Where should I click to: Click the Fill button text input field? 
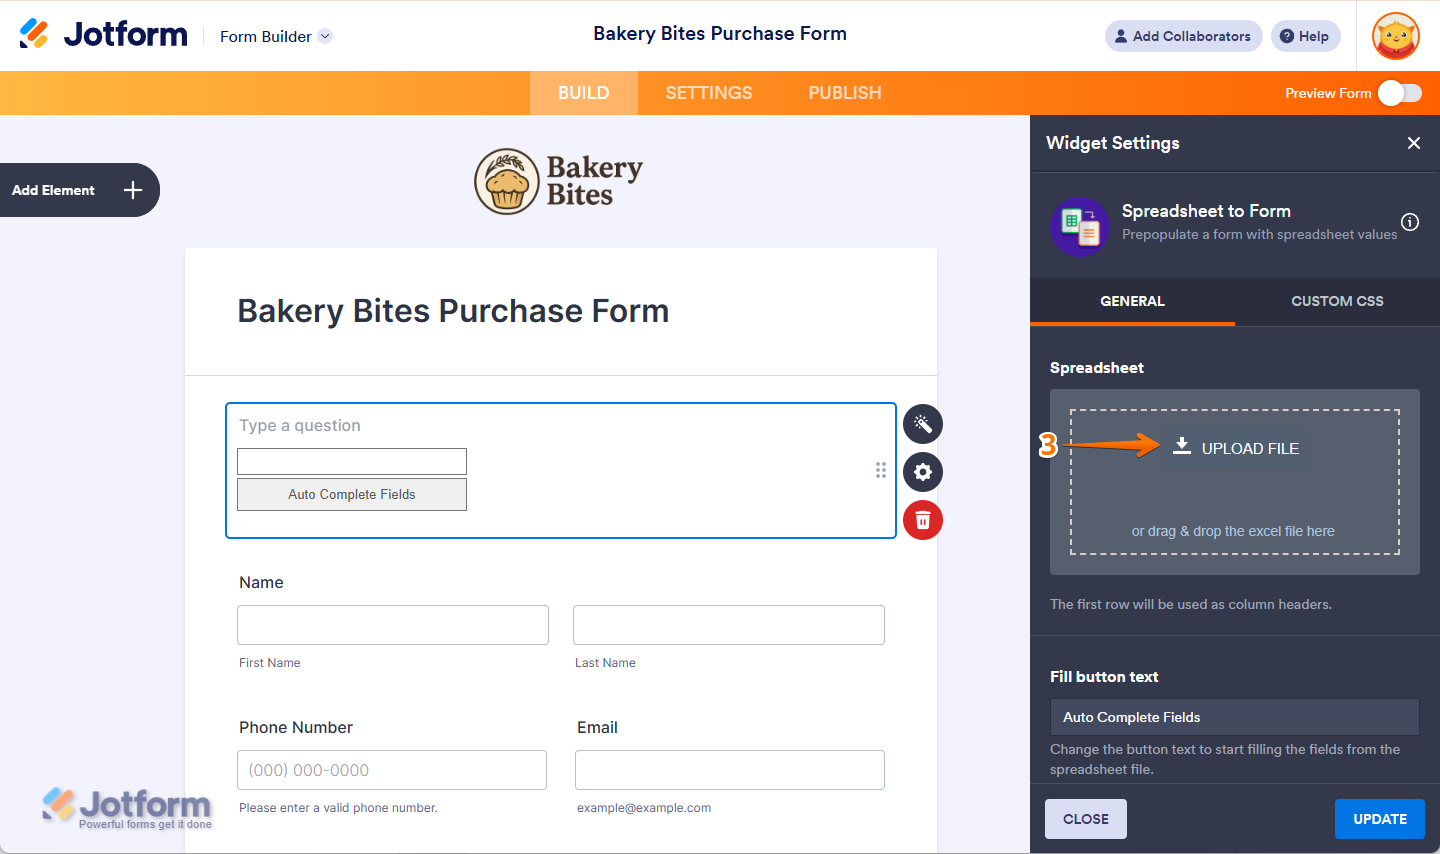tap(1234, 717)
